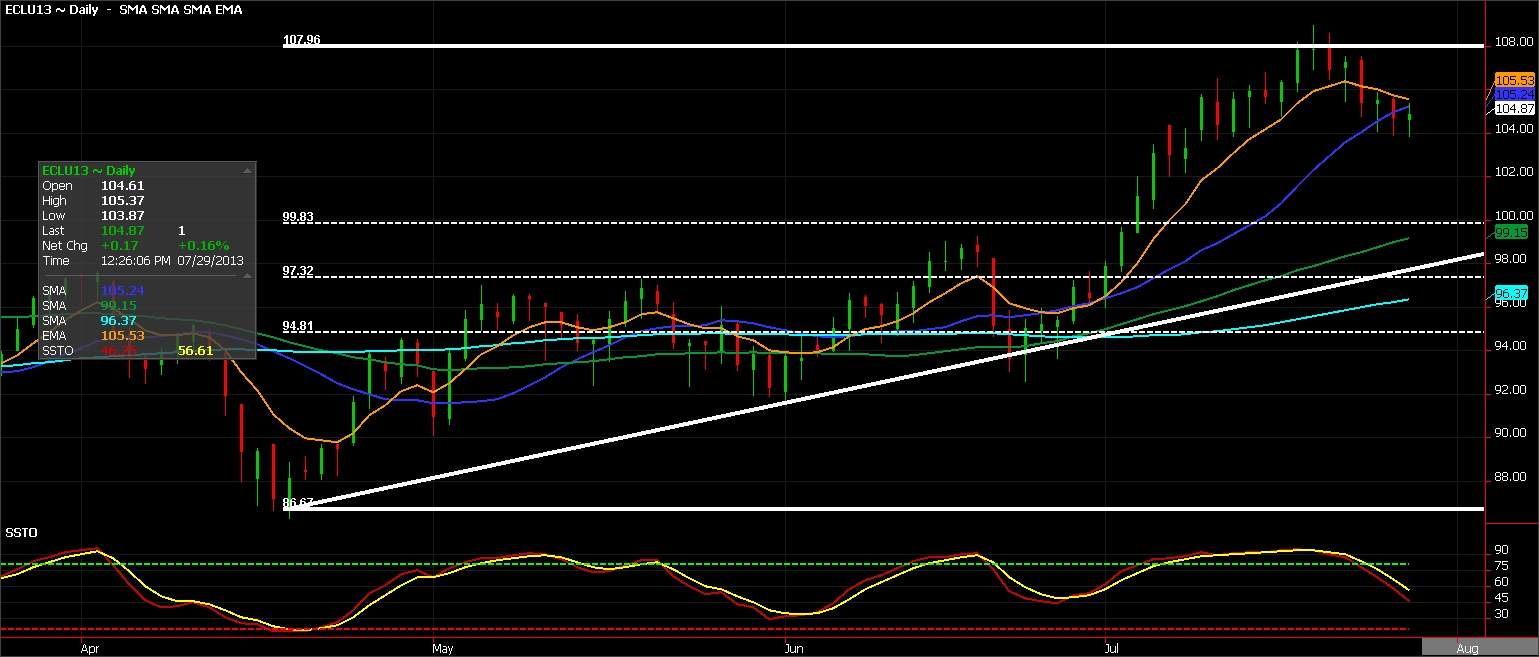The image size is (1539, 657).
Task: Select the green 'ECLU13 ~ Daily' data box header
Action: coord(89,171)
